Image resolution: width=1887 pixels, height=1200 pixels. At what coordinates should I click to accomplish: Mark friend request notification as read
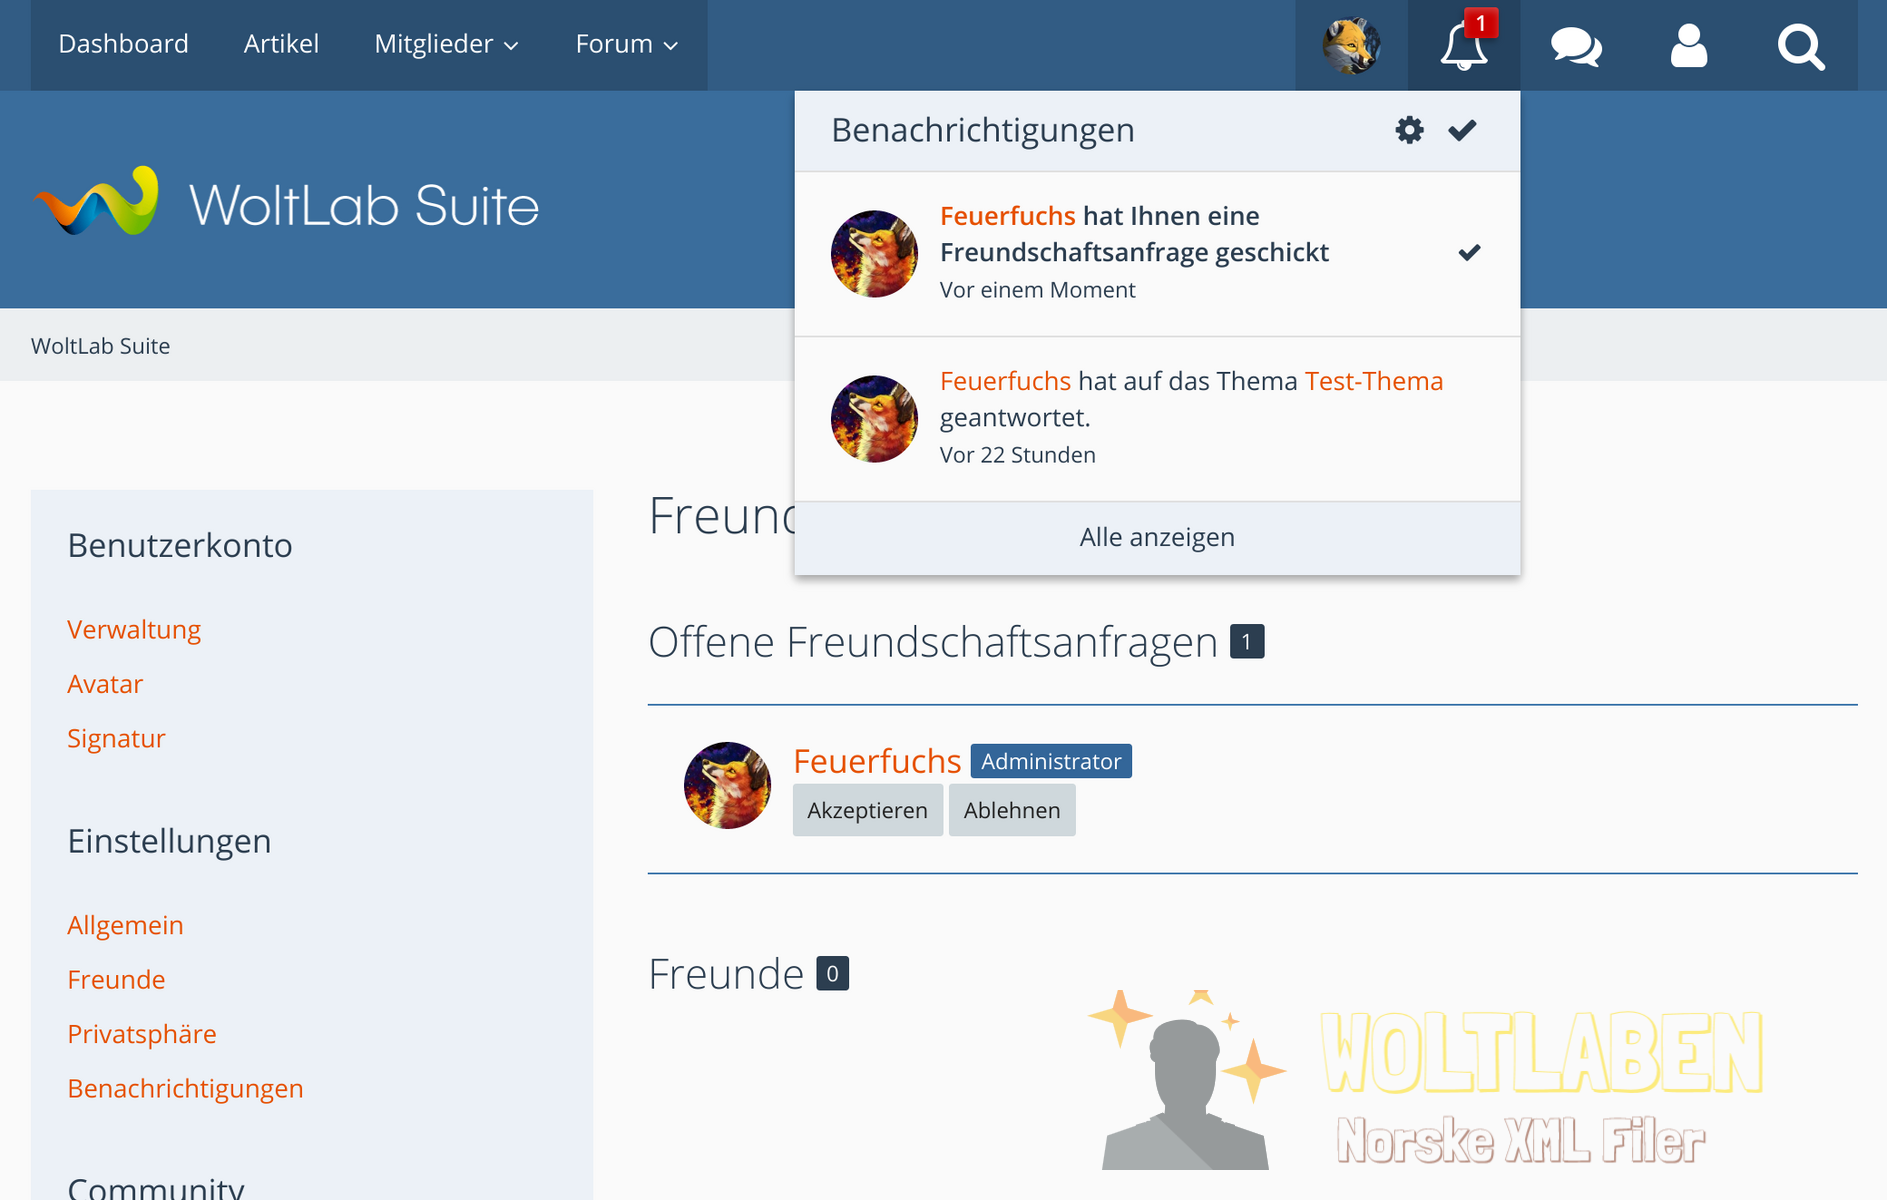pyautogui.click(x=1469, y=253)
